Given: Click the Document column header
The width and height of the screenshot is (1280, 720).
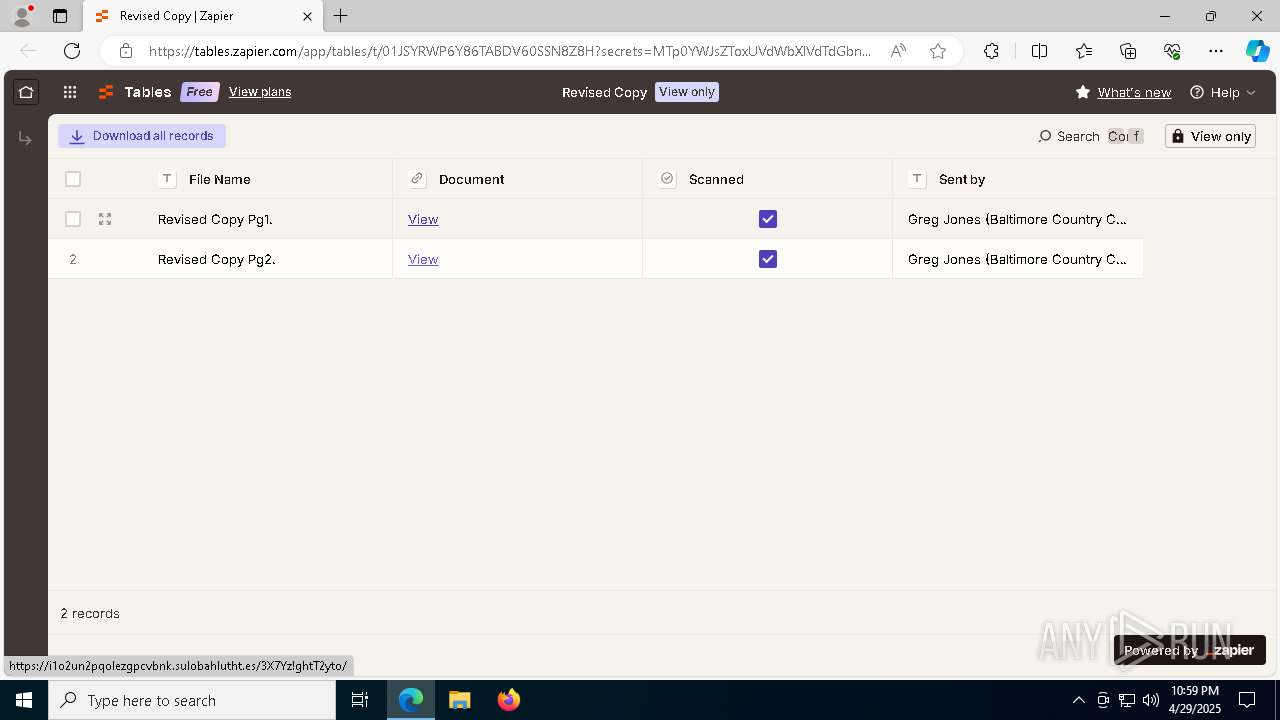Looking at the screenshot, I should (x=518, y=179).
